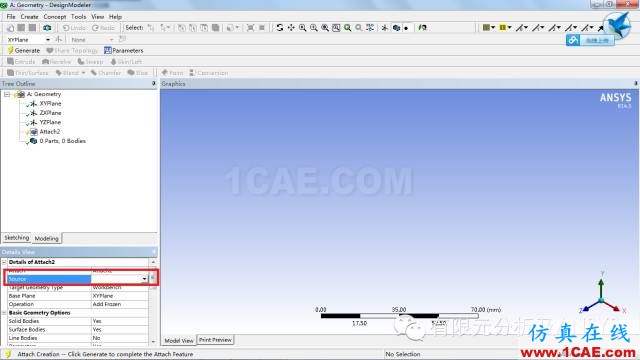Open the Concept menu
This screenshot has height=360, width=640.
coord(55,17)
